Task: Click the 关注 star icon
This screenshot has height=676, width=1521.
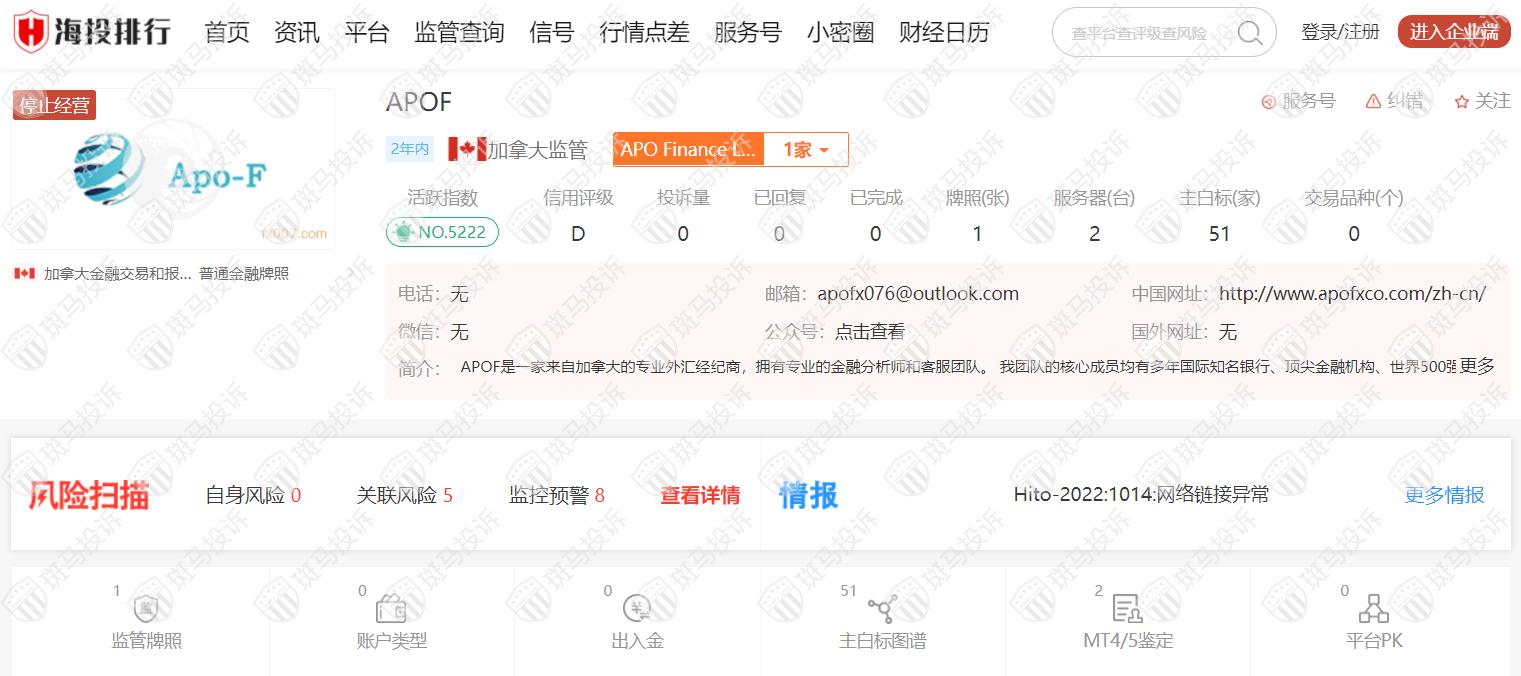Action: point(1461,102)
